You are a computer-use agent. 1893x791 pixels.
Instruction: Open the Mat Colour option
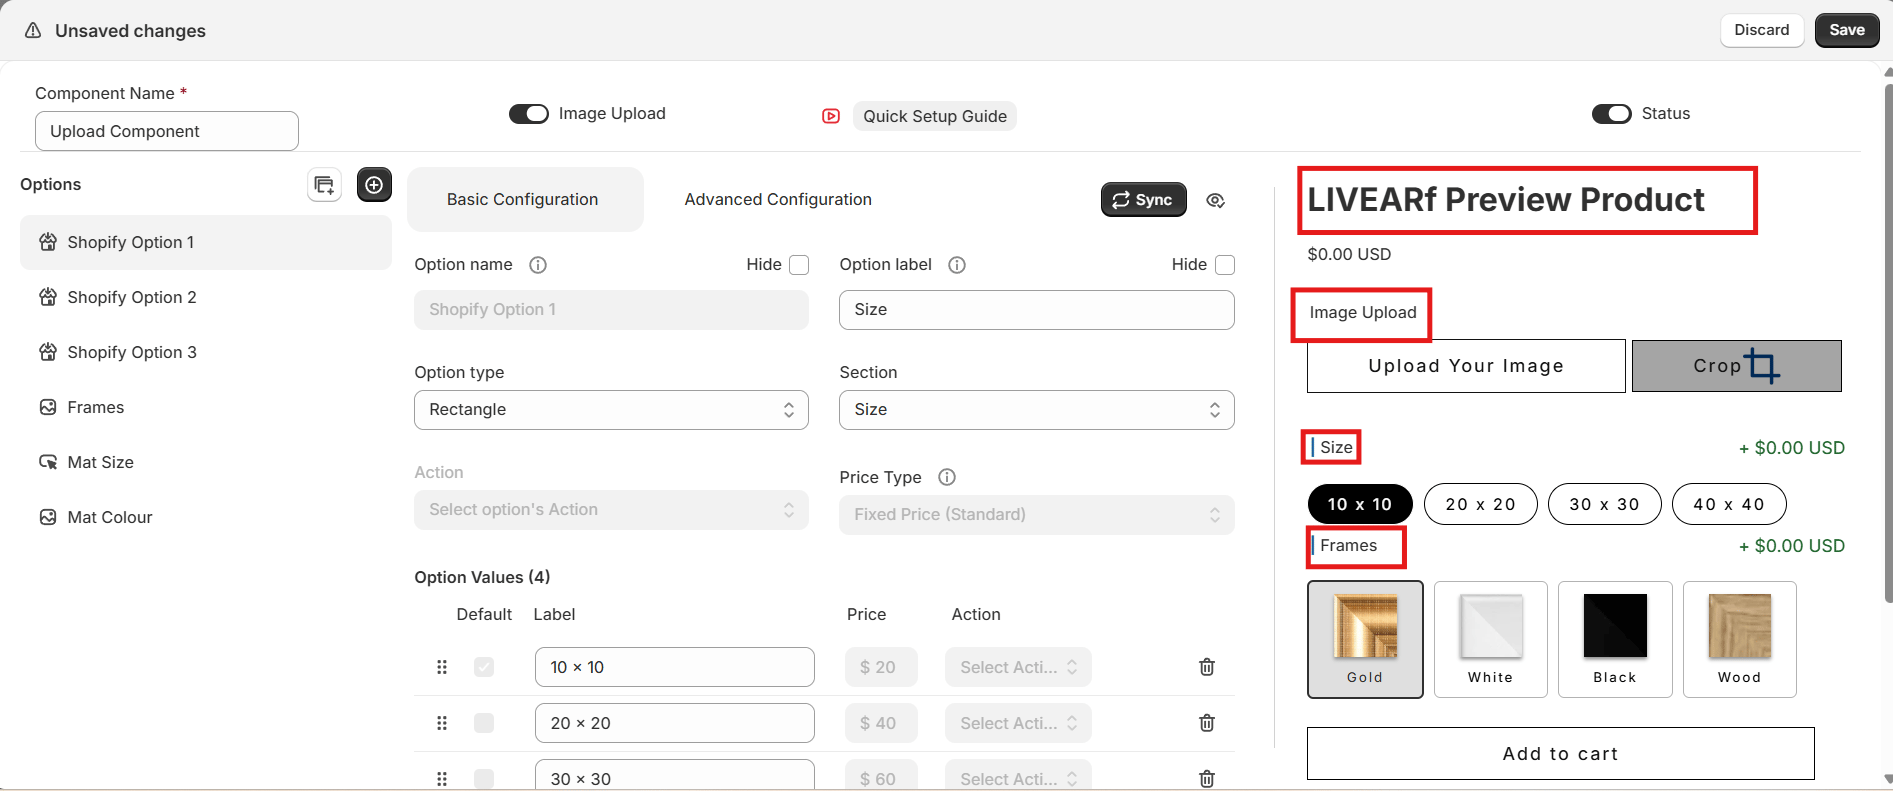205,517
